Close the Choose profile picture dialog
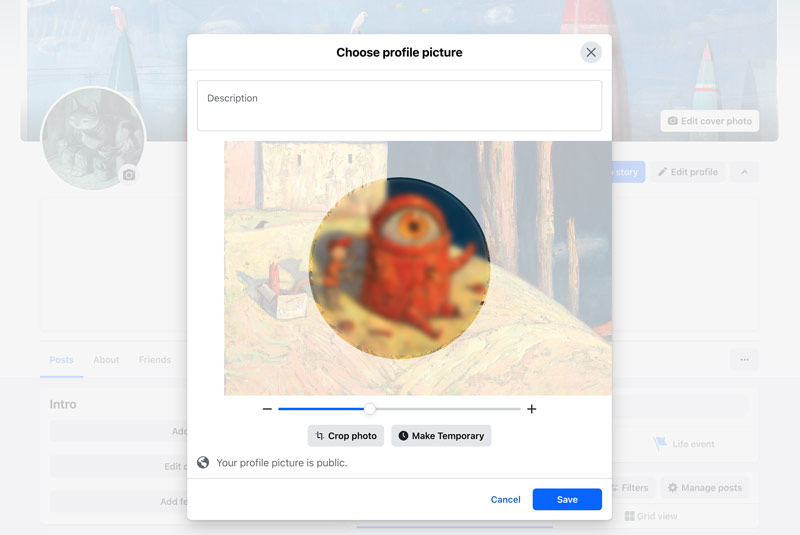Viewport: 800px width, 535px height. pos(591,53)
